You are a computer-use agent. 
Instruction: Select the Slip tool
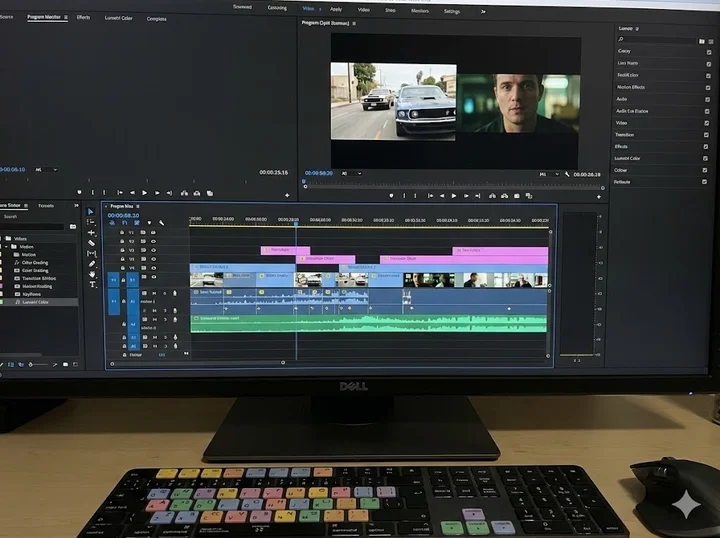(92, 253)
